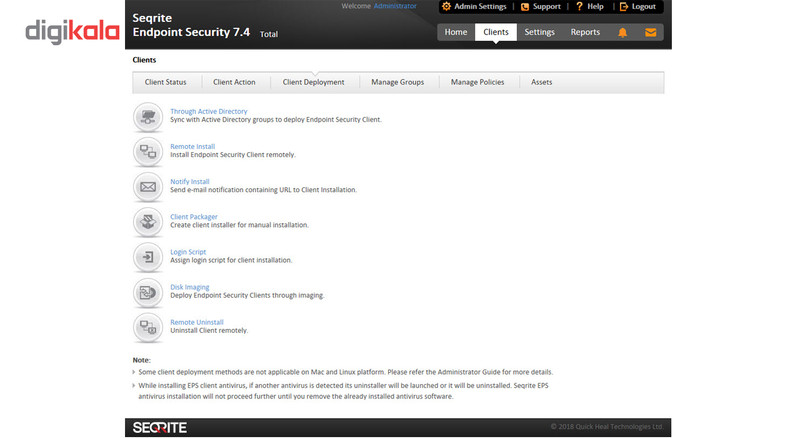This screenshot has width=800, height=438.
Task: Click the Remote Uninstall round icon
Action: tap(148, 327)
